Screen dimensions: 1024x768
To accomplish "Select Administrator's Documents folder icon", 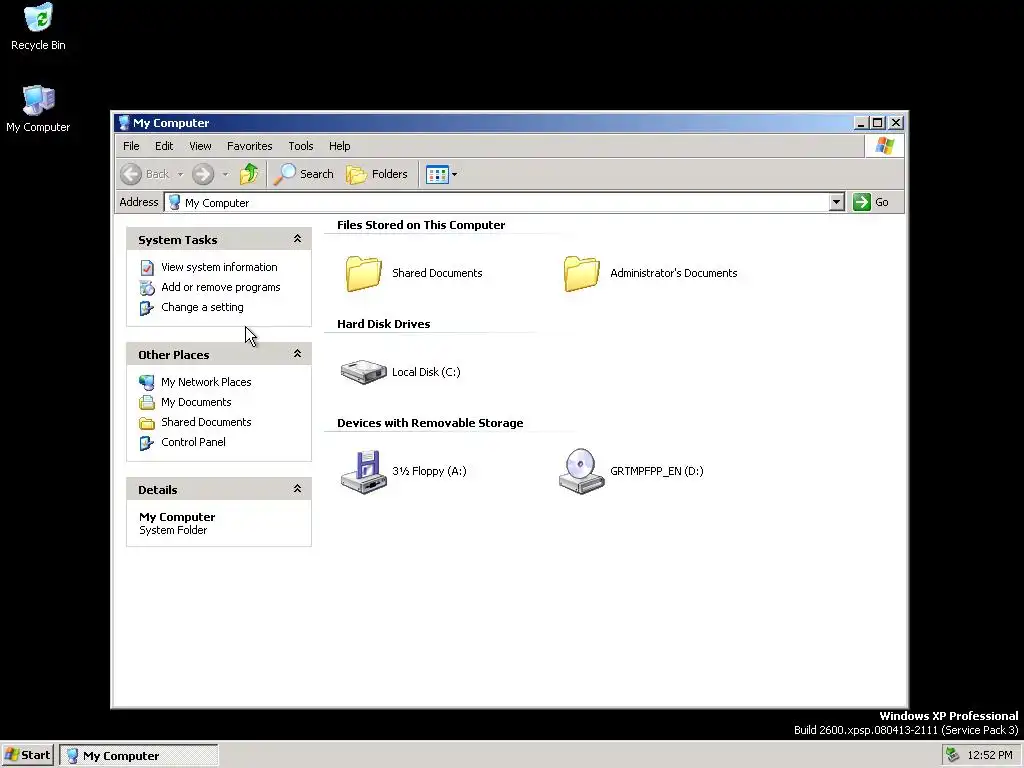I will pos(581,273).
